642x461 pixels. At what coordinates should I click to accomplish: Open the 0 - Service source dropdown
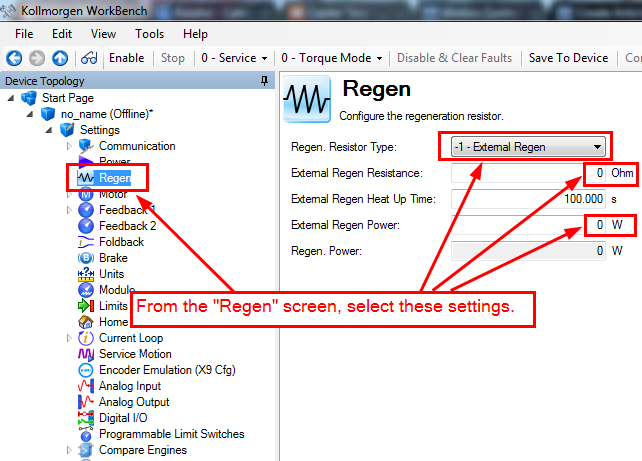(234, 58)
